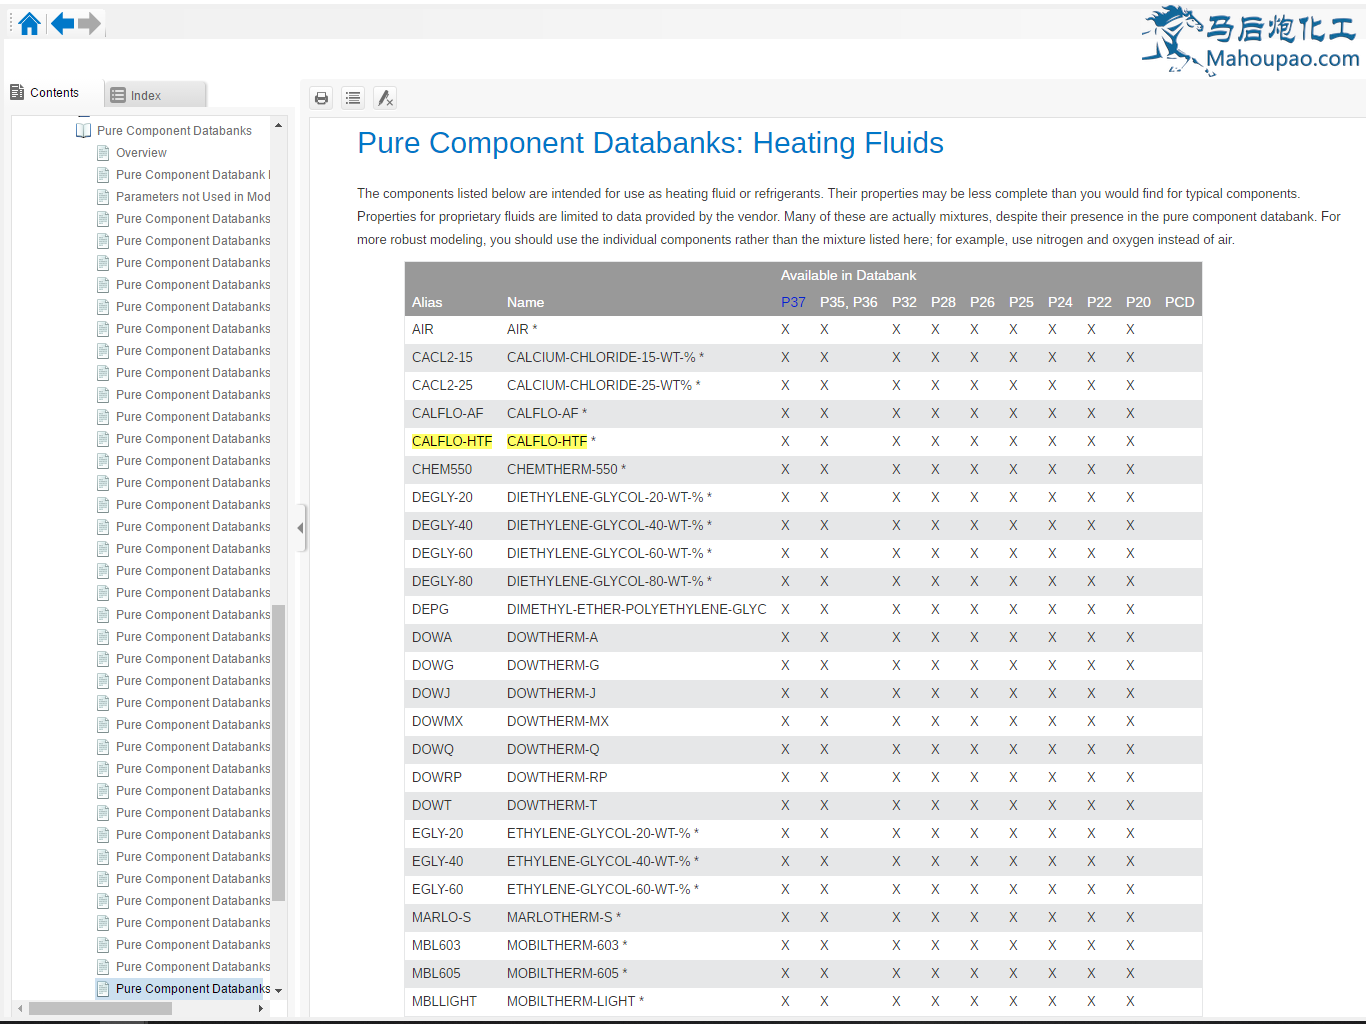Screen dimensions: 1366x1024
Task: Click the Pure Component Databanks book icon
Action: (84, 131)
